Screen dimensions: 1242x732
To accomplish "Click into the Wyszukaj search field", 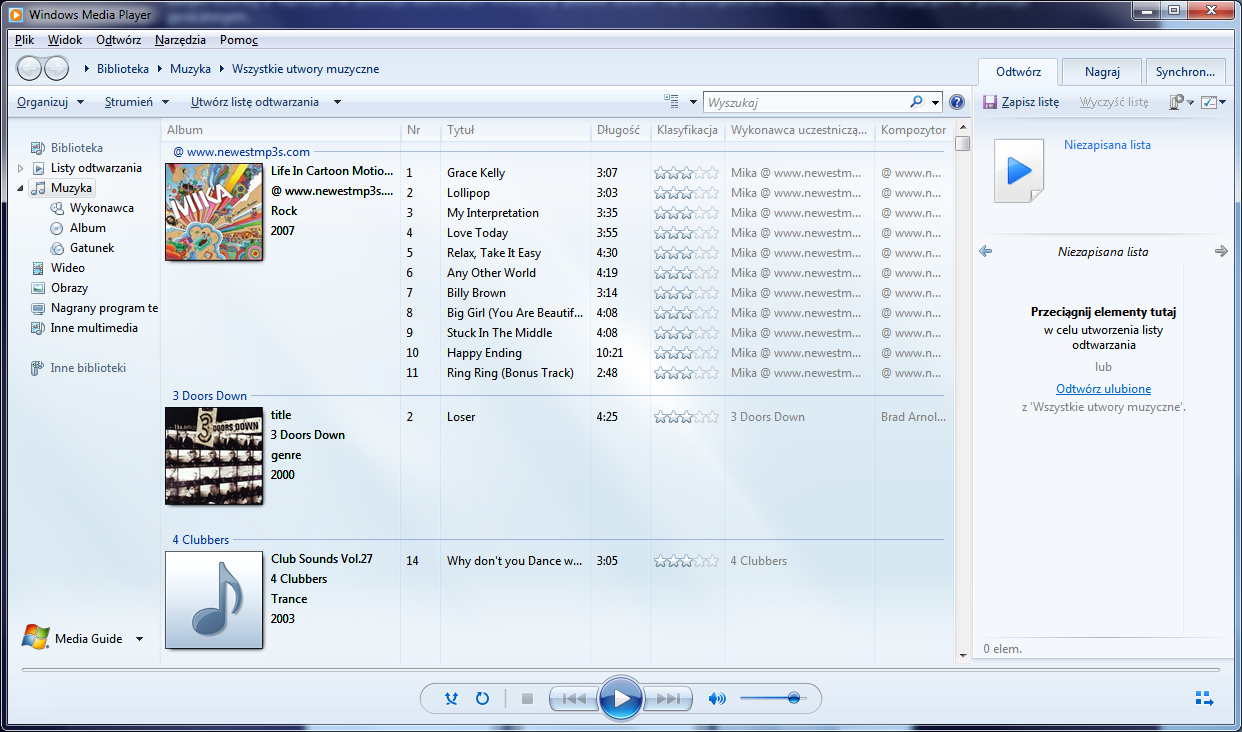I will click(x=806, y=102).
